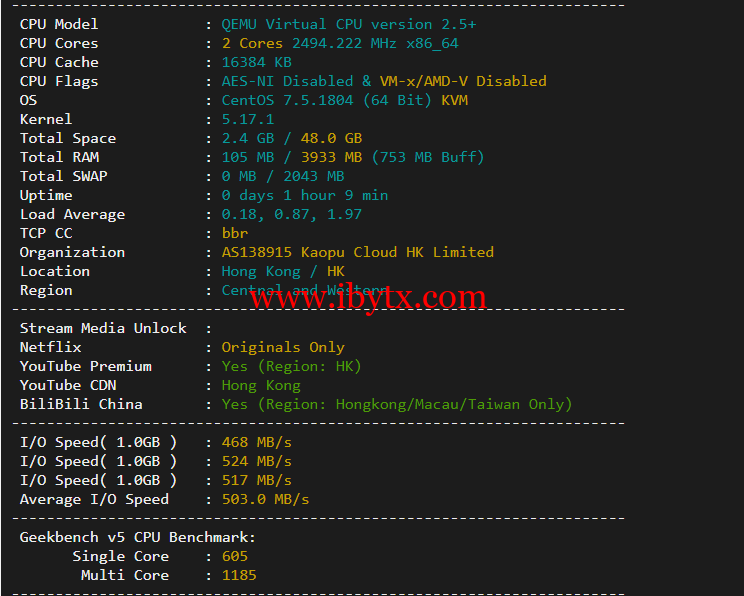The width and height of the screenshot is (744, 596).
Task: Click the bbr TCP CC value
Action: (235, 233)
